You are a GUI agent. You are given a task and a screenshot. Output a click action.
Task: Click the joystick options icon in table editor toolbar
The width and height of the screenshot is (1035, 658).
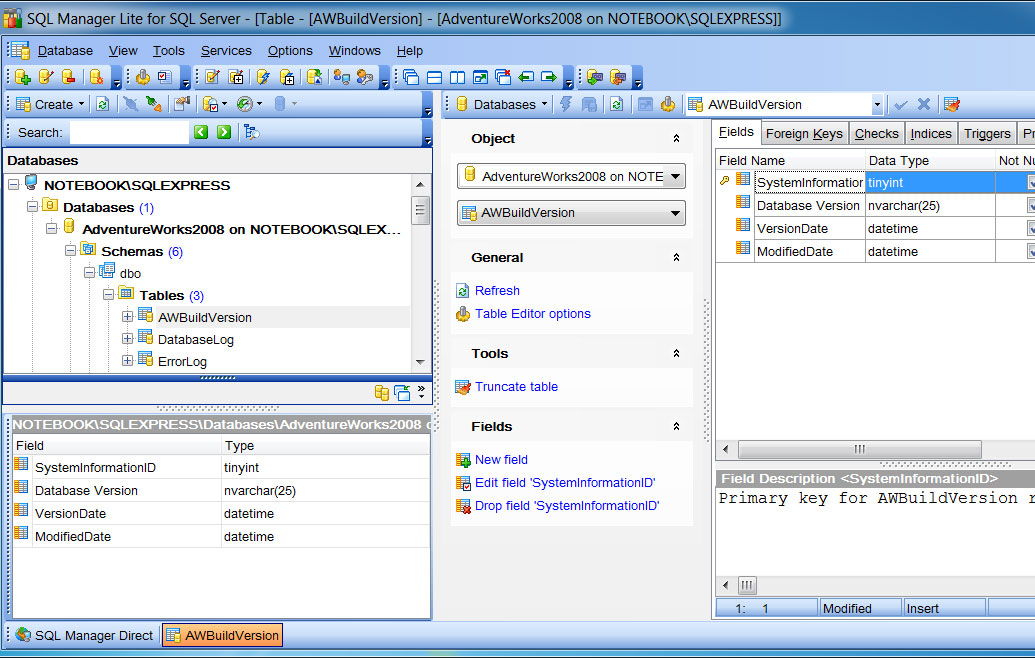click(x=668, y=104)
